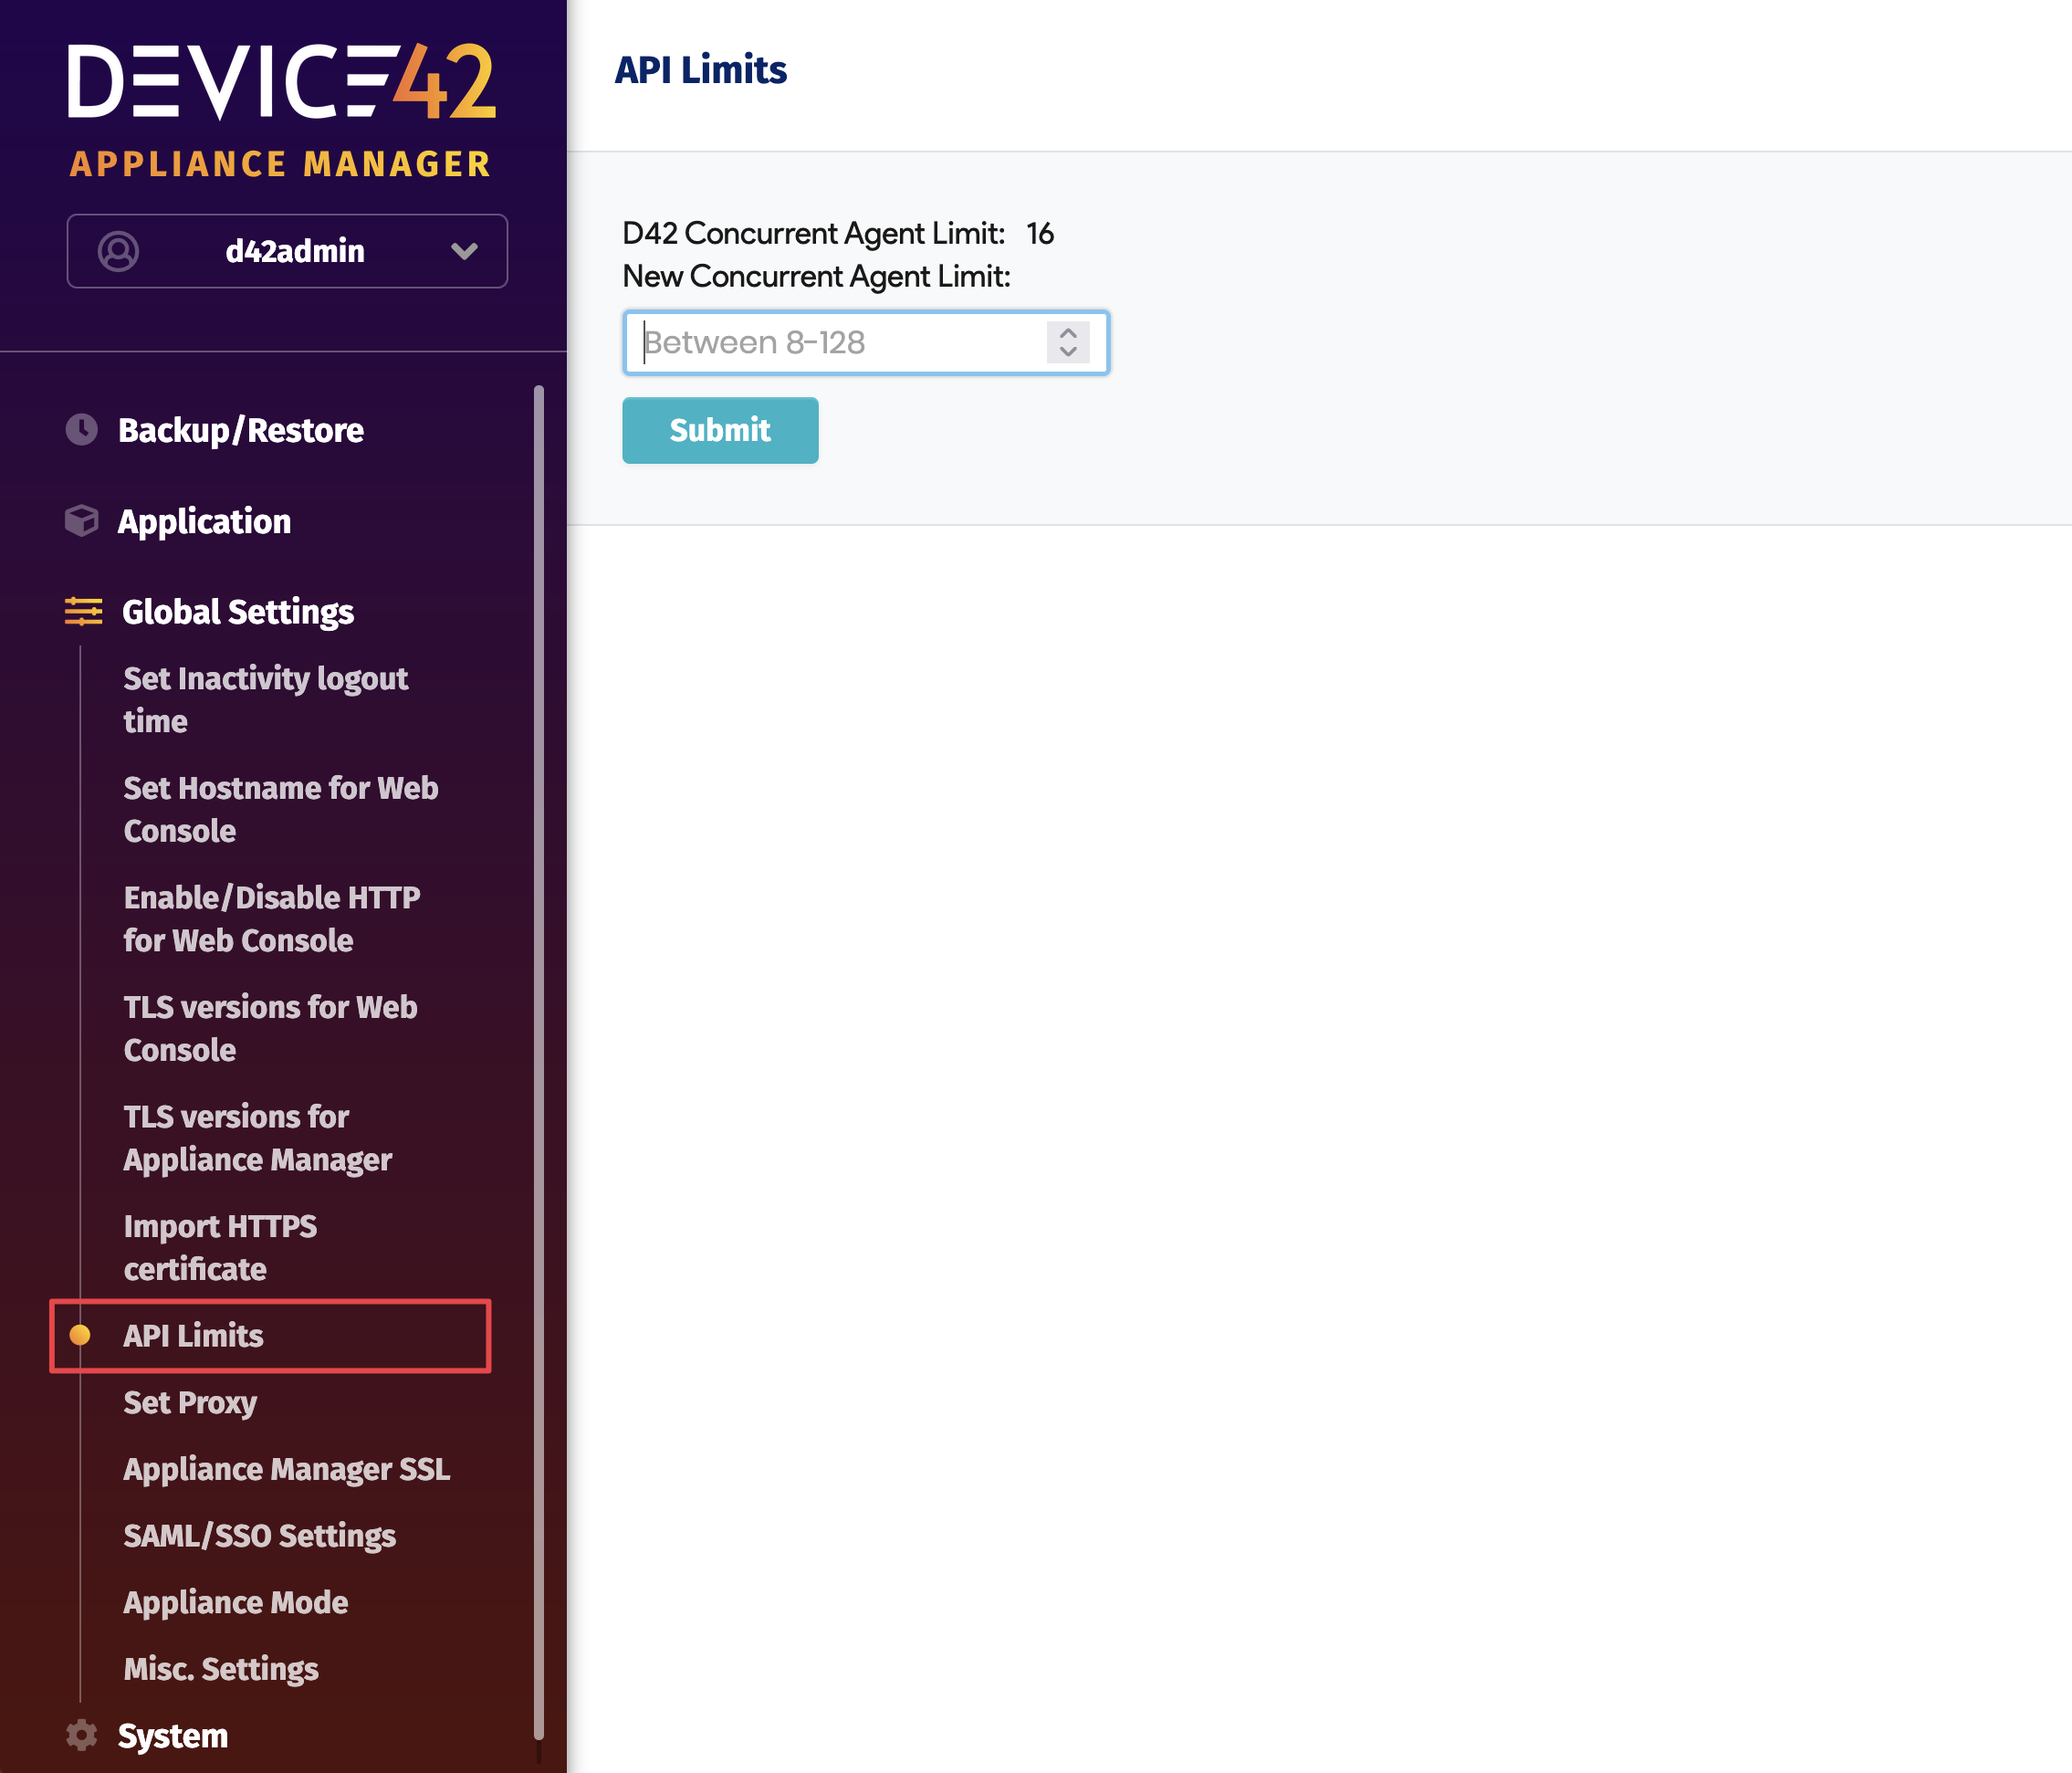Click the Application cube icon
The image size is (2072, 1773).
82,521
